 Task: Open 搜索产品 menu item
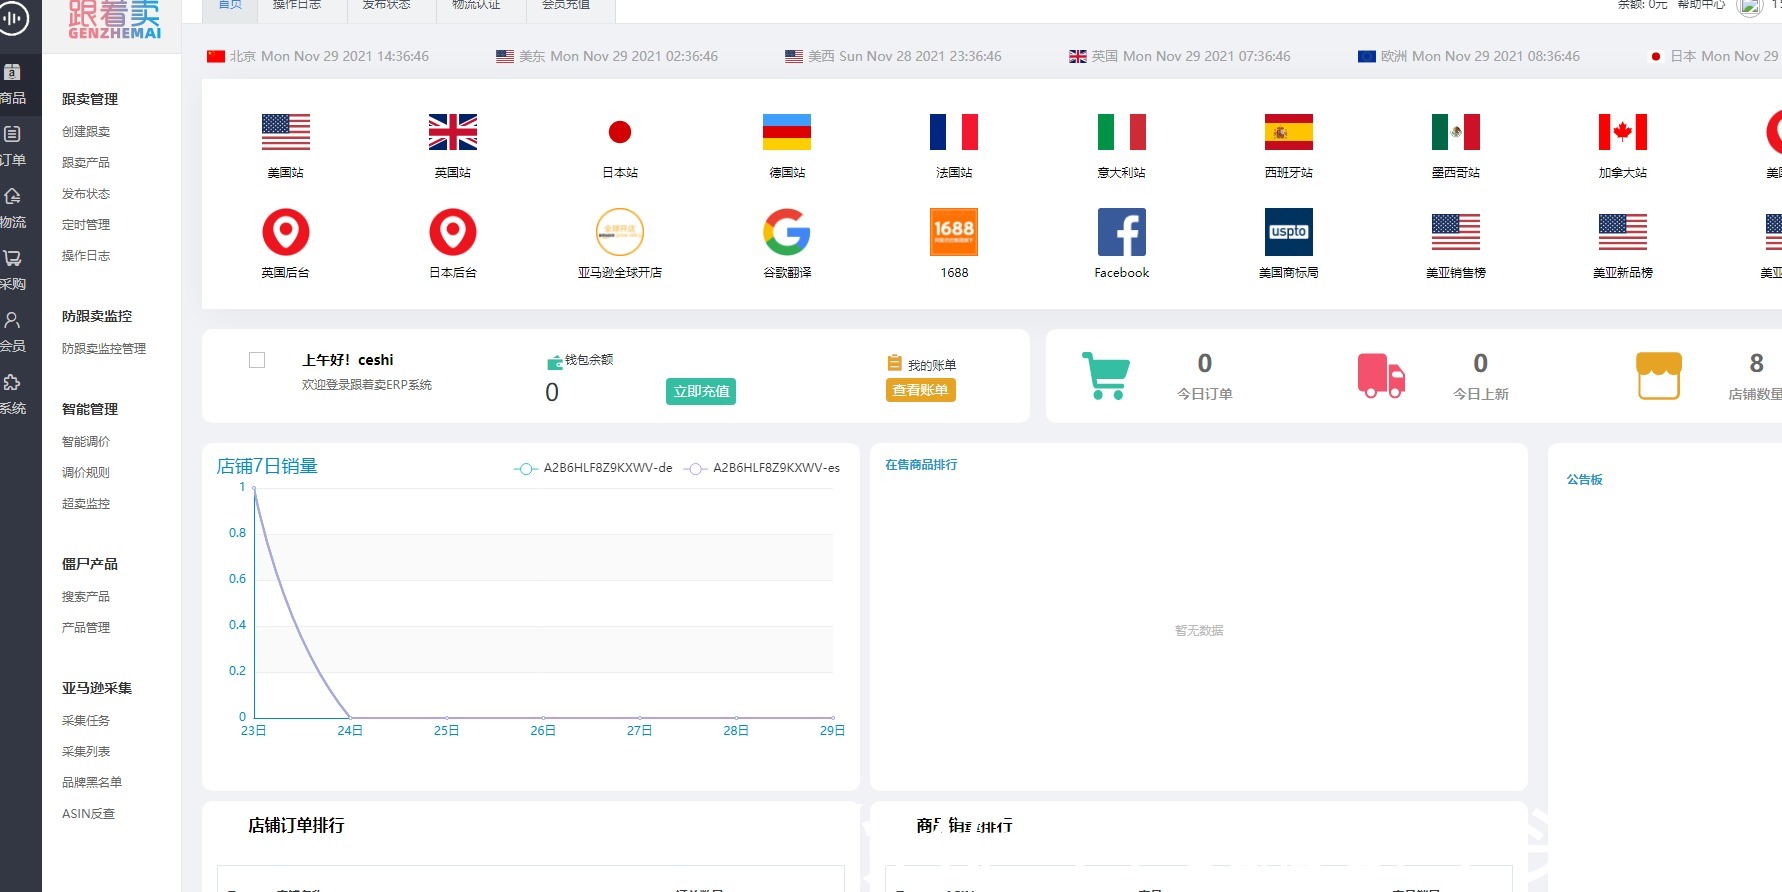86,597
